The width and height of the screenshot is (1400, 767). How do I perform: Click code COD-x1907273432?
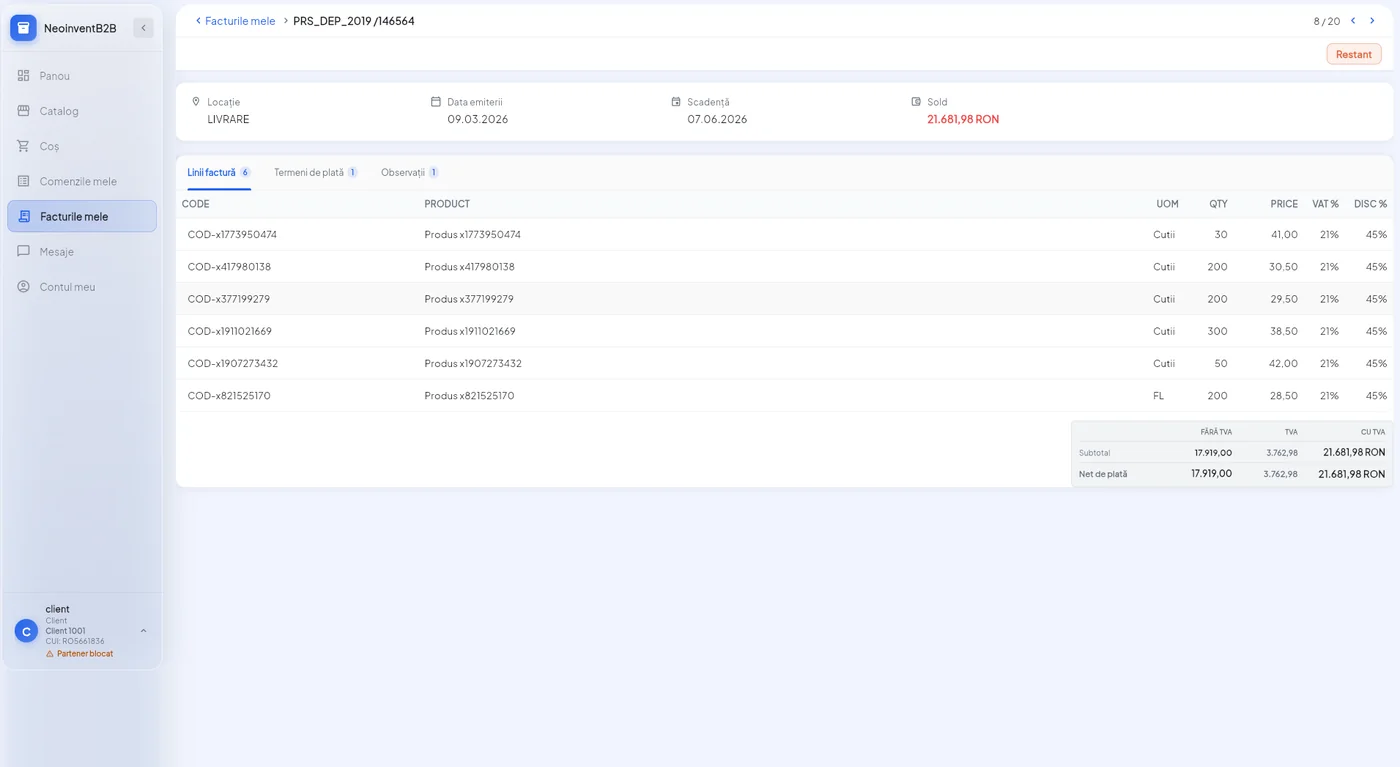pyautogui.click(x=233, y=364)
